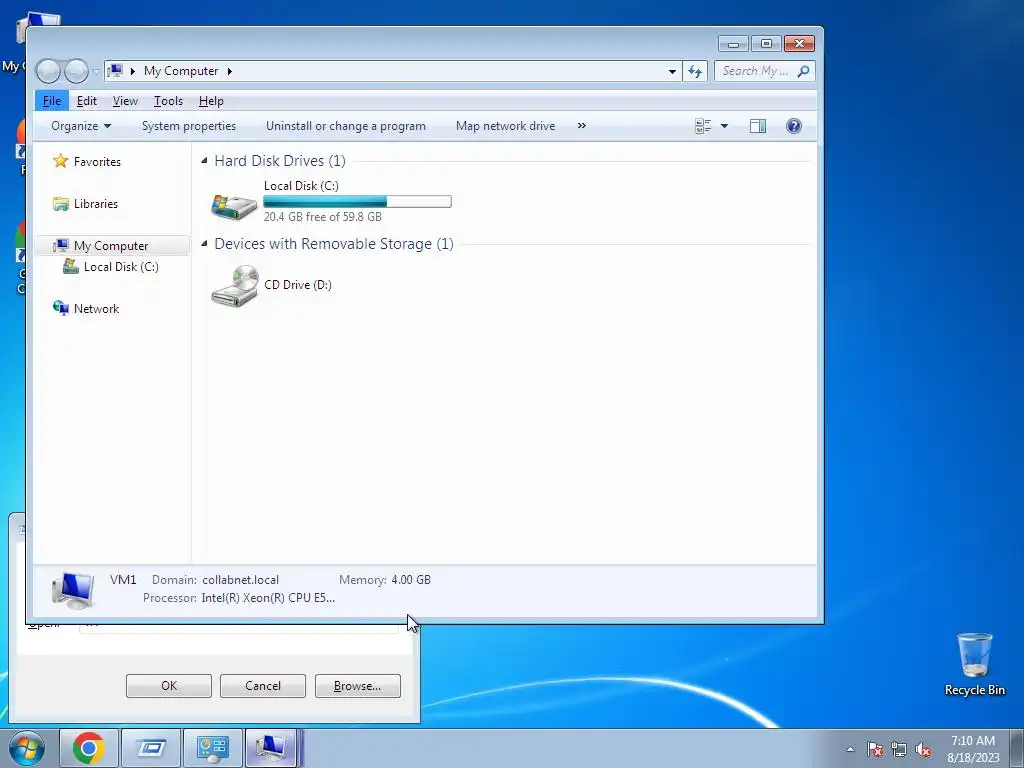Click Cancel in the Run dialog
This screenshot has width=1024, height=768.
263,686
